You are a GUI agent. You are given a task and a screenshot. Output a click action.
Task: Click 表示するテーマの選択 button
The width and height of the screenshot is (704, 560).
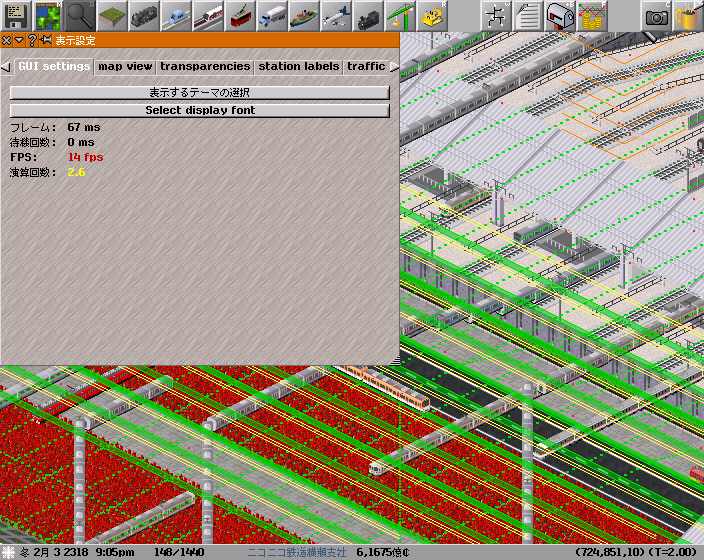tap(200, 93)
